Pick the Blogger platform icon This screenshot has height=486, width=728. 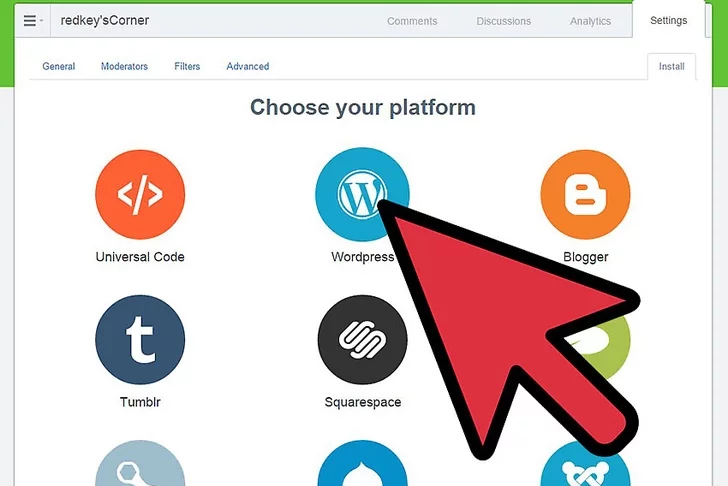[x=585, y=194]
